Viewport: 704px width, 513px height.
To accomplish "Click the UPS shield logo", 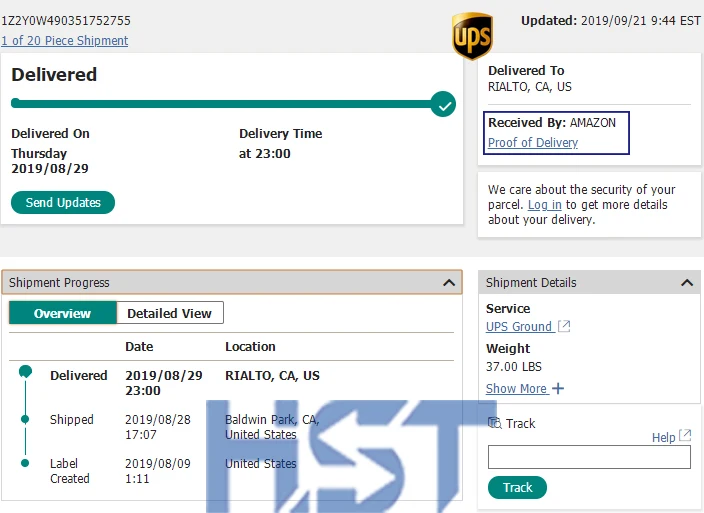I will [472, 37].
